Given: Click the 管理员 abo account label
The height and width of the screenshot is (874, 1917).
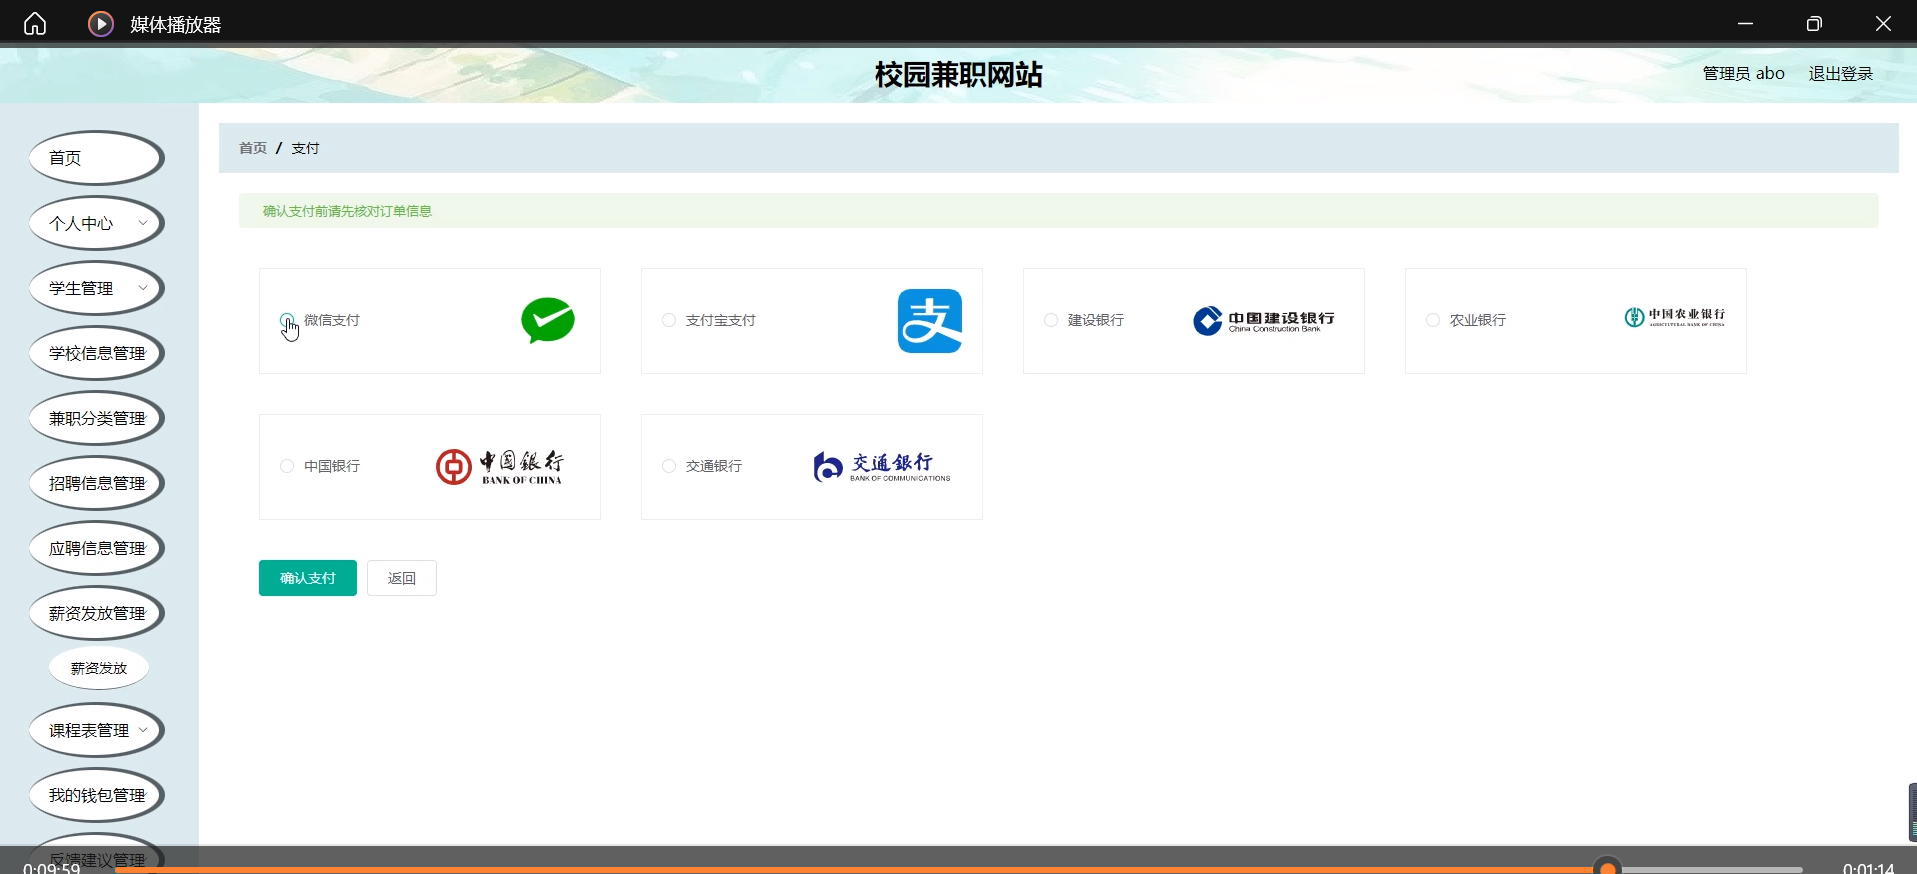Looking at the screenshot, I should pos(1743,74).
